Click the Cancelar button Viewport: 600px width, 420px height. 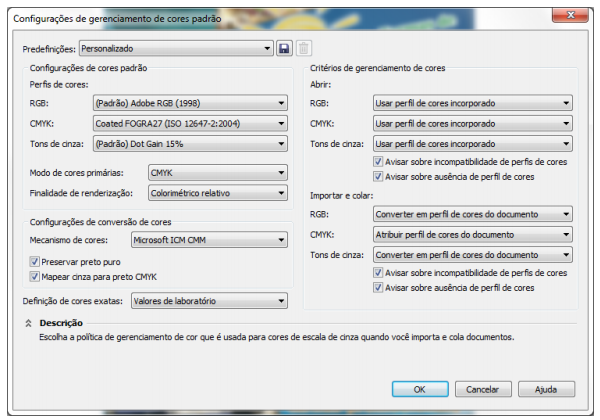(483, 389)
